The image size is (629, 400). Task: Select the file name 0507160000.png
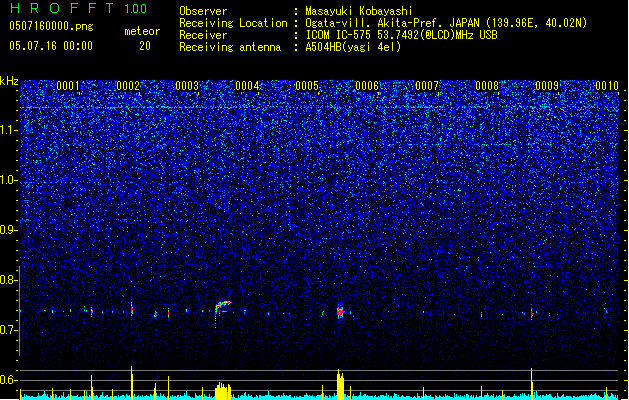pyautogui.click(x=51, y=26)
